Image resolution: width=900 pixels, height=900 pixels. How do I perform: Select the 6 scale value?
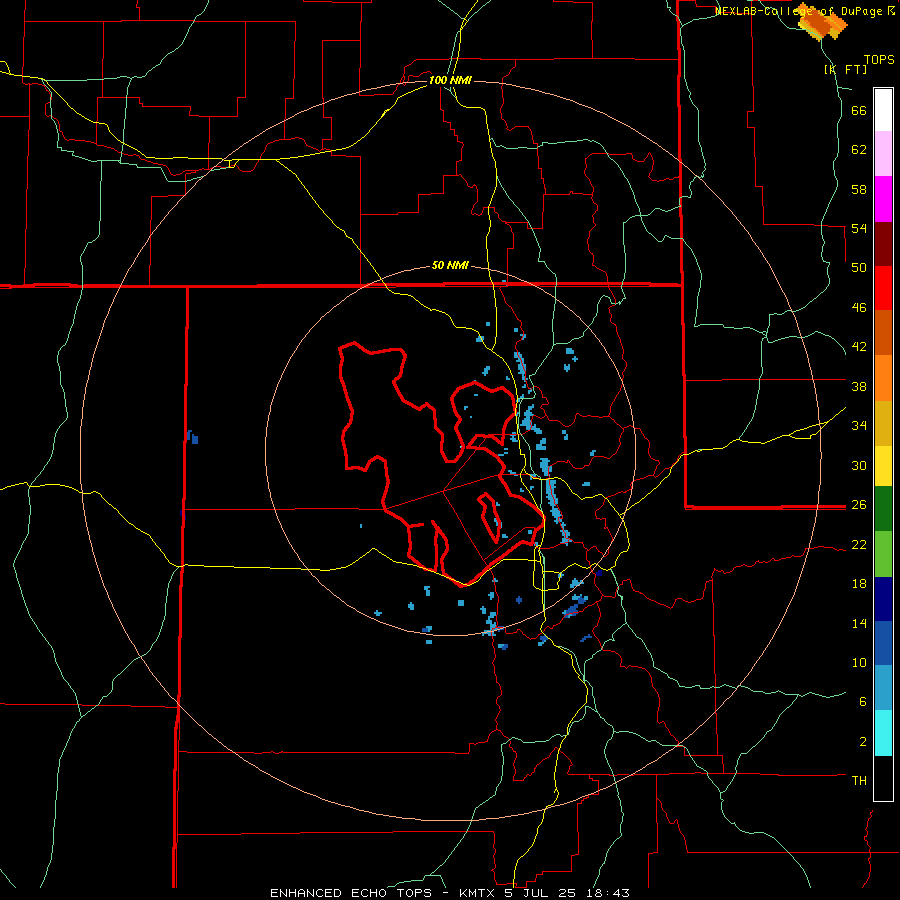tap(863, 701)
